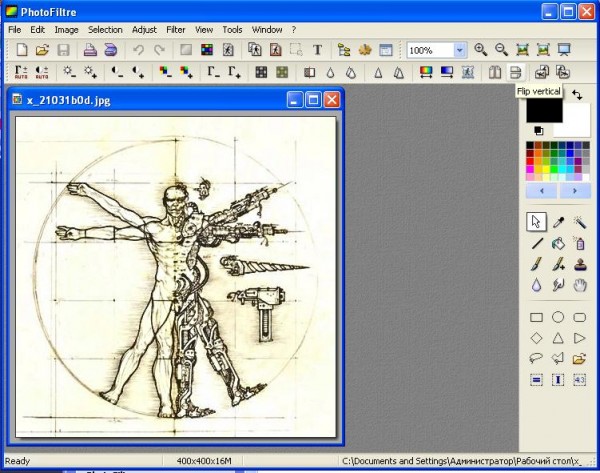Click Gamma plus icon
Image resolution: width=600 pixels, height=473 pixels.
click(234, 72)
